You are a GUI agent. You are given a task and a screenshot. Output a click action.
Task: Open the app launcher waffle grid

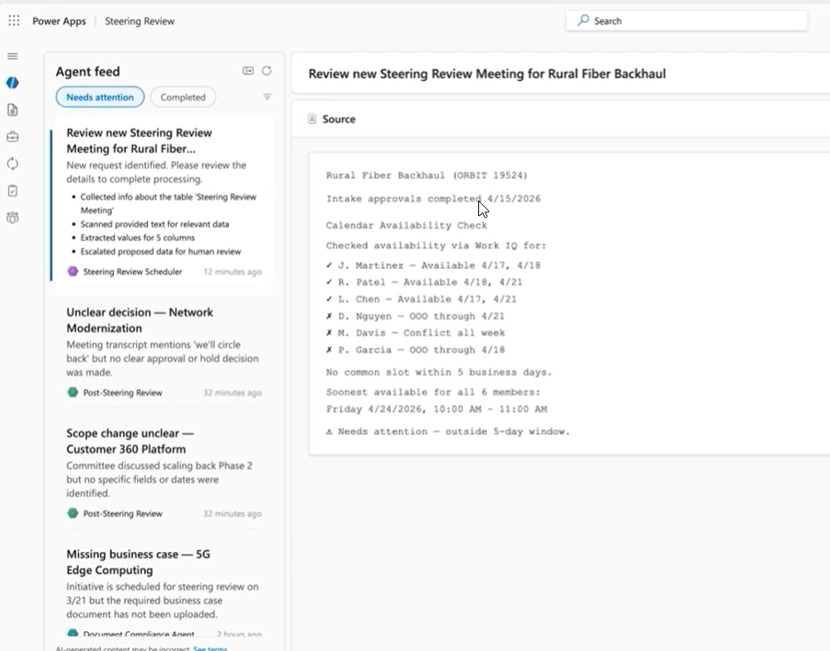point(14,21)
